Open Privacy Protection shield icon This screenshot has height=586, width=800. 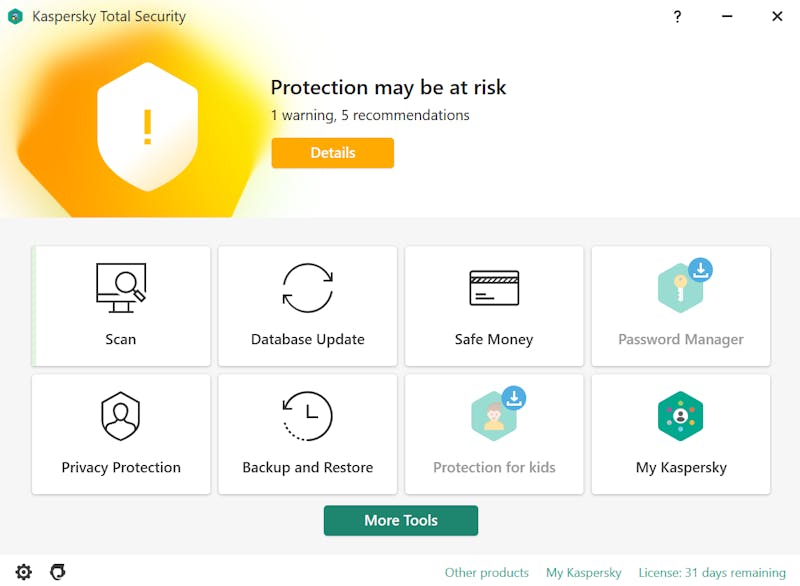(x=120, y=416)
